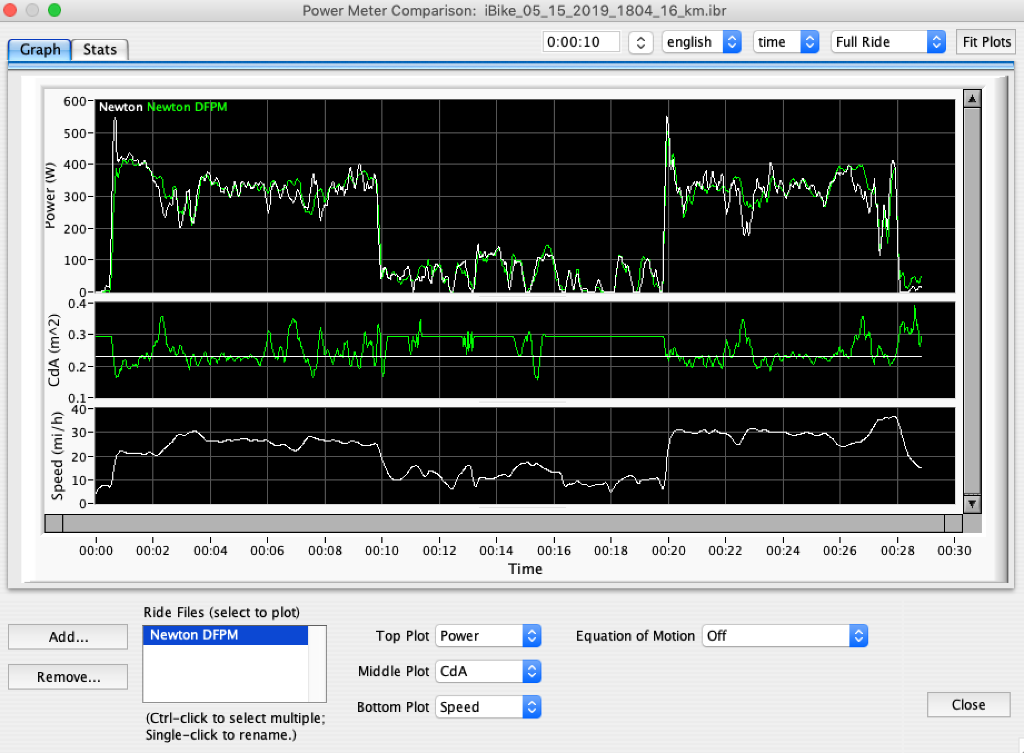The height and width of the screenshot is (753, 1024).
Task: Click the Fit Plots button
Action: click(985, 41)
